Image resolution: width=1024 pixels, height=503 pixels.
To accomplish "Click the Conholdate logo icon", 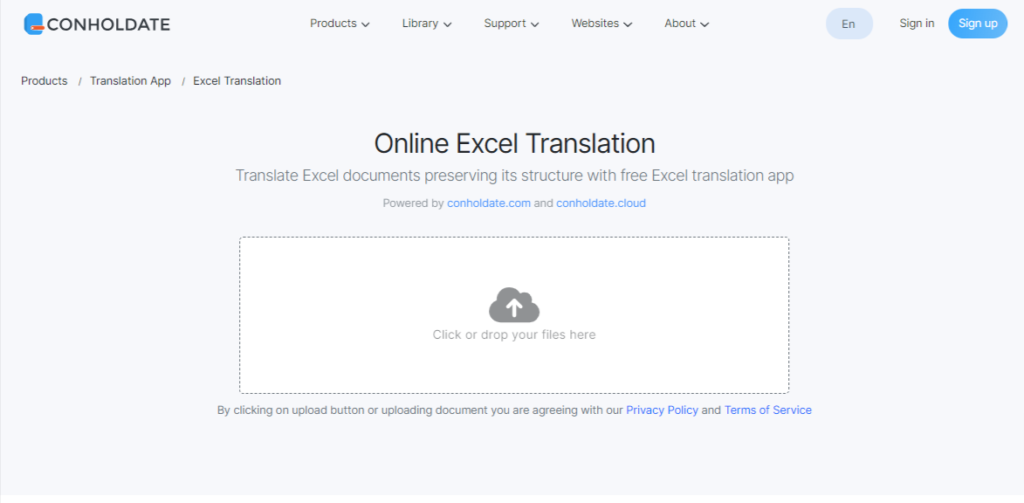I will [34, 24].
